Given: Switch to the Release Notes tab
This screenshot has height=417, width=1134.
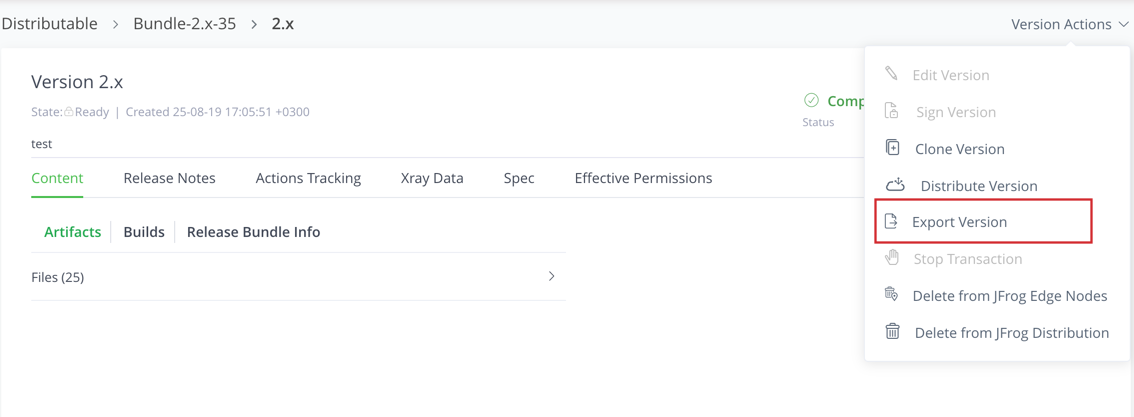Looking at the screenshot, I should click(169, 178).
